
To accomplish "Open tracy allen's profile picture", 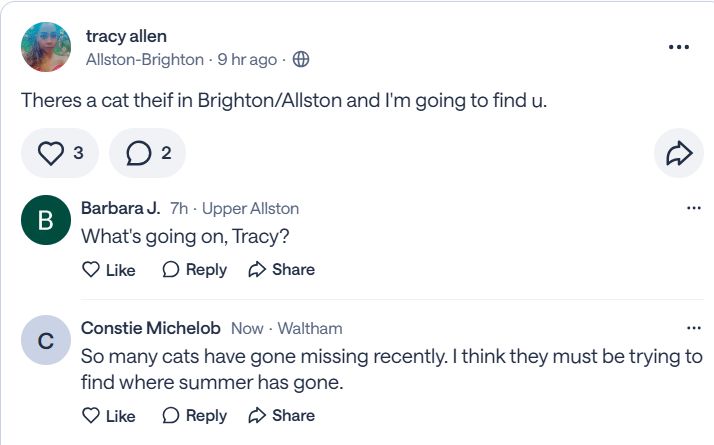I will coord(46,47).
